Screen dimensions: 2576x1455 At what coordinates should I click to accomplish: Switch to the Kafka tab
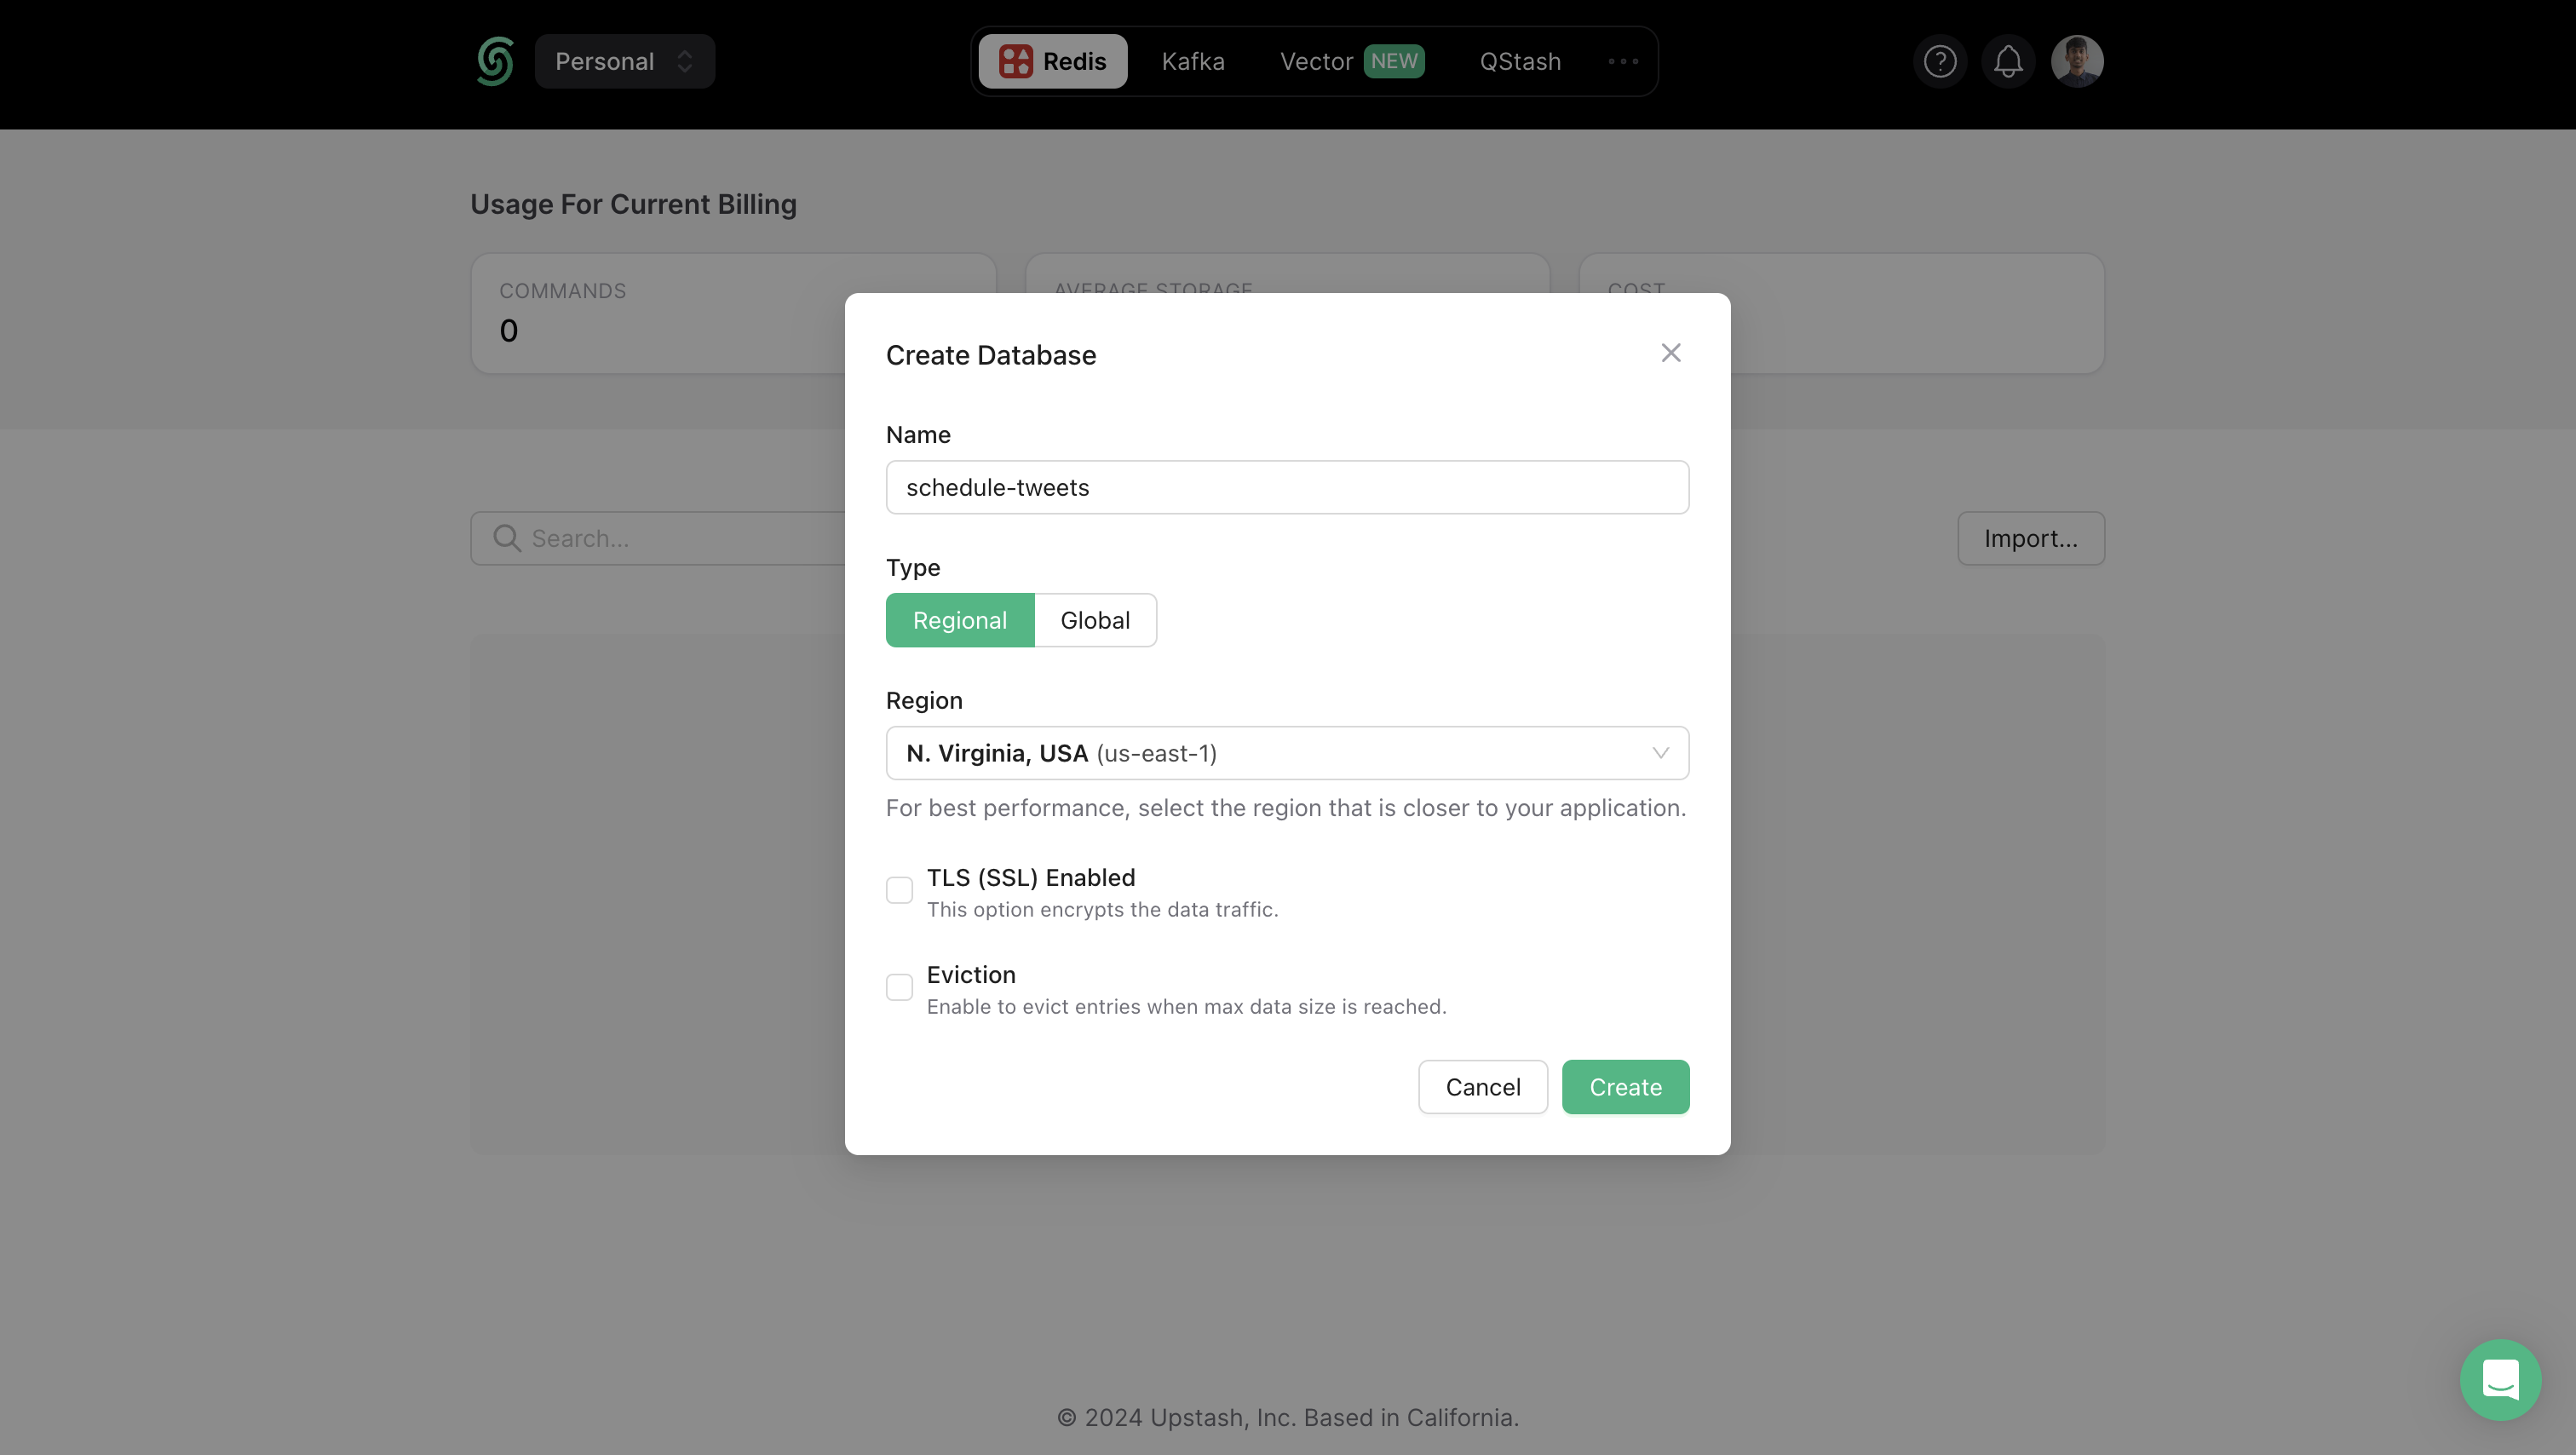coord(1192,61)
